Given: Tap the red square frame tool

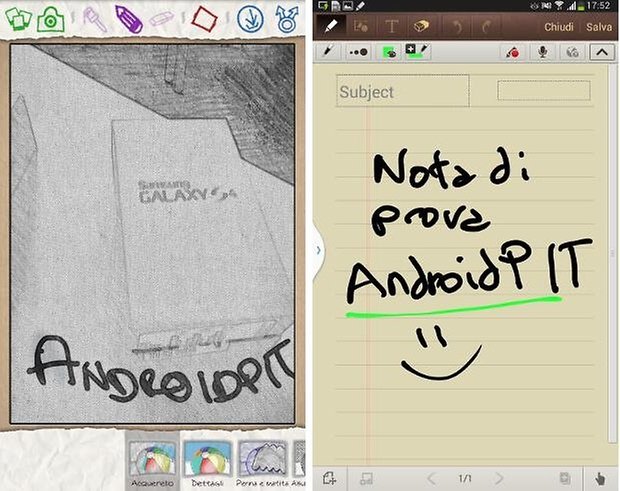Looking at the screenshot, I should (x=204, y=19).
